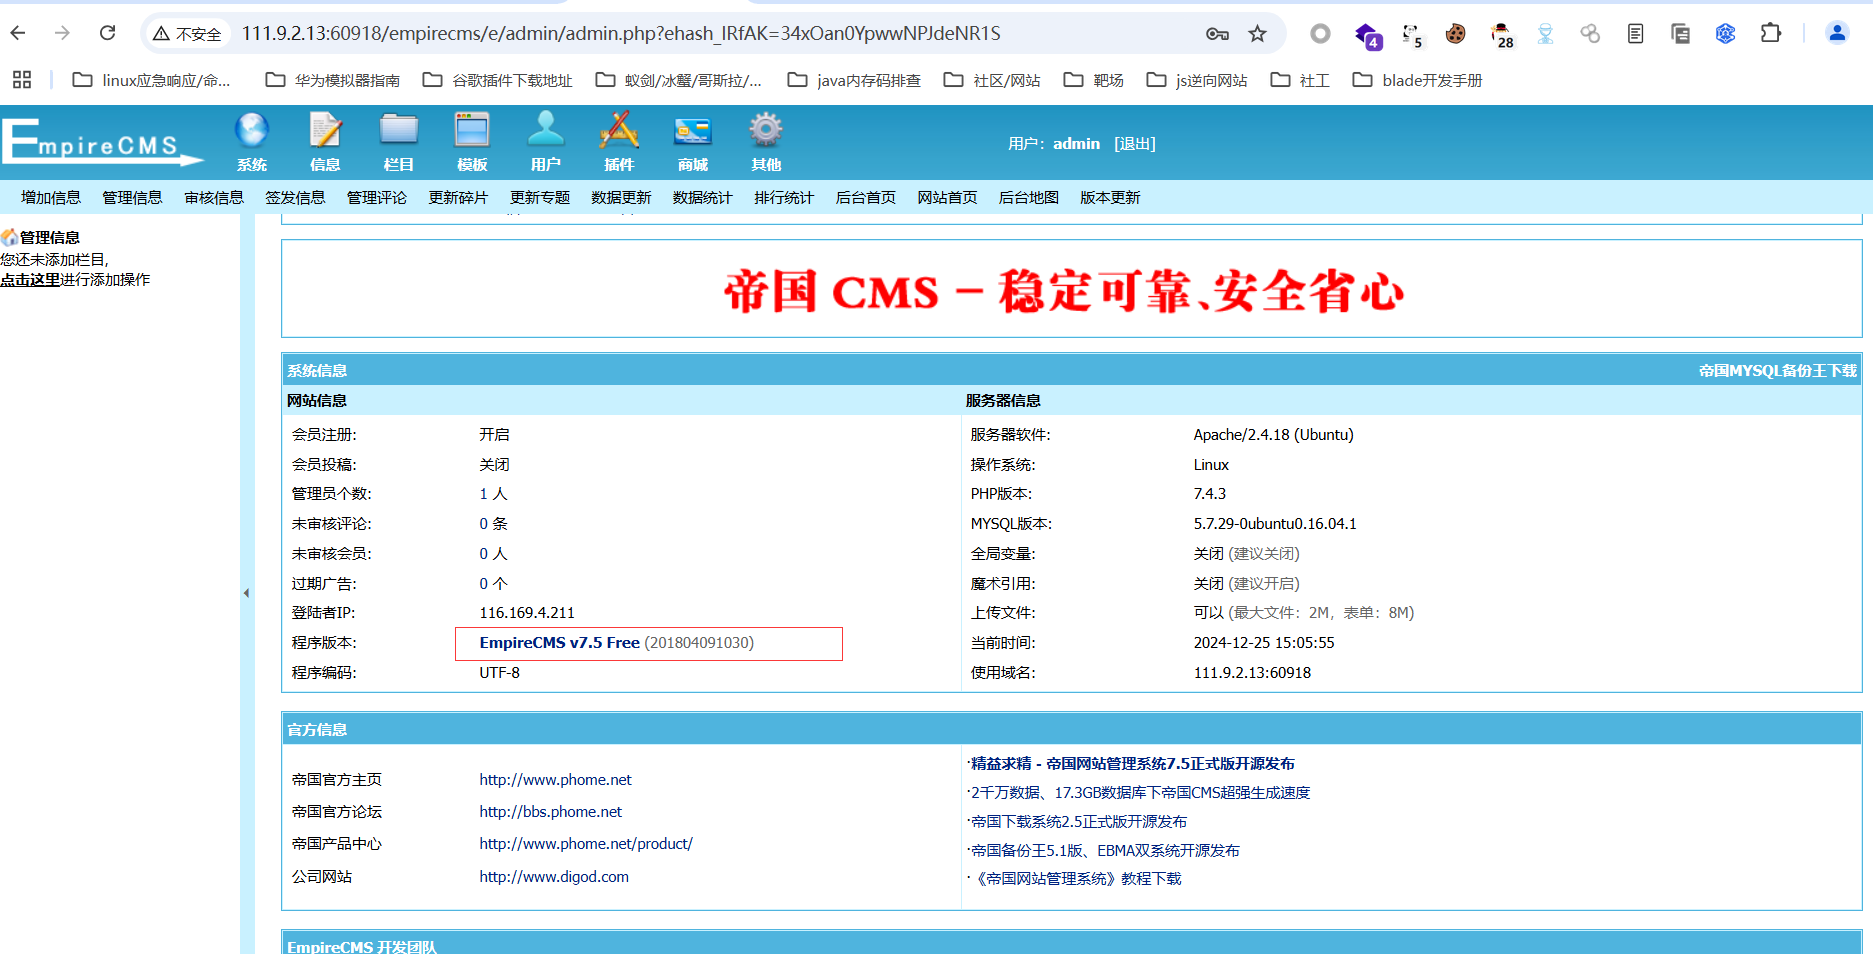Image resolution: width=1873 pixels, height=954 pixels.
Task: Click the 帝国CMS banner image
Action: point(1064,291)
